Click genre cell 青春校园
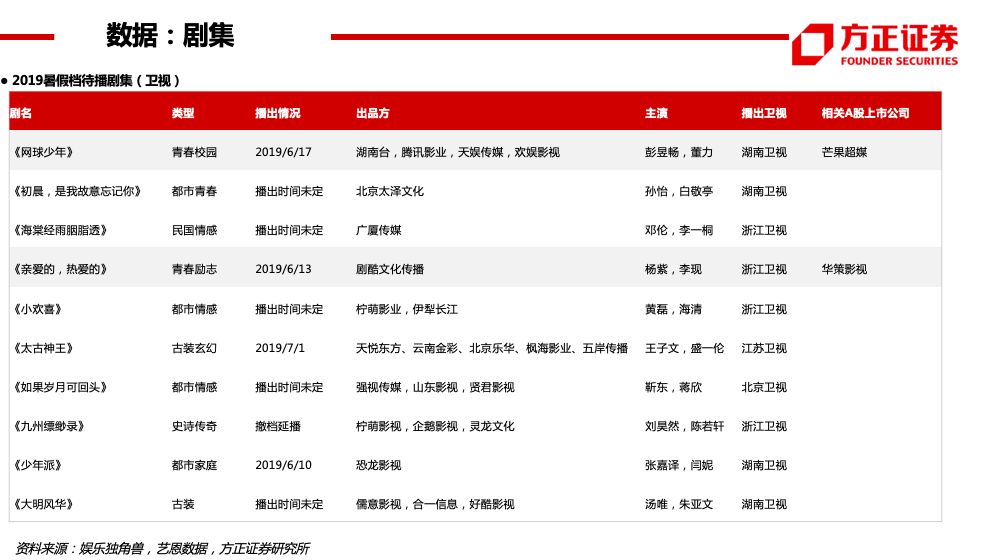This screenshot has width=1003, height=560. tap(194, 152)
